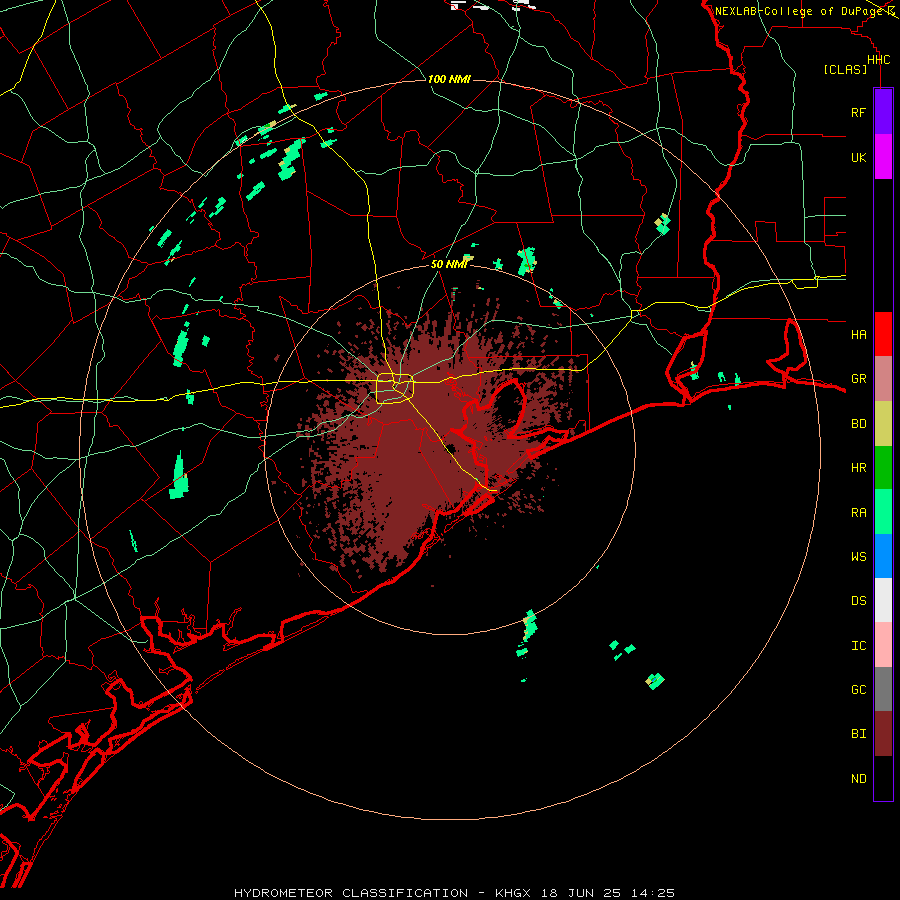Click the UK magenta legend swatch
The image size is (900, 900).
(x=883, y=157)
